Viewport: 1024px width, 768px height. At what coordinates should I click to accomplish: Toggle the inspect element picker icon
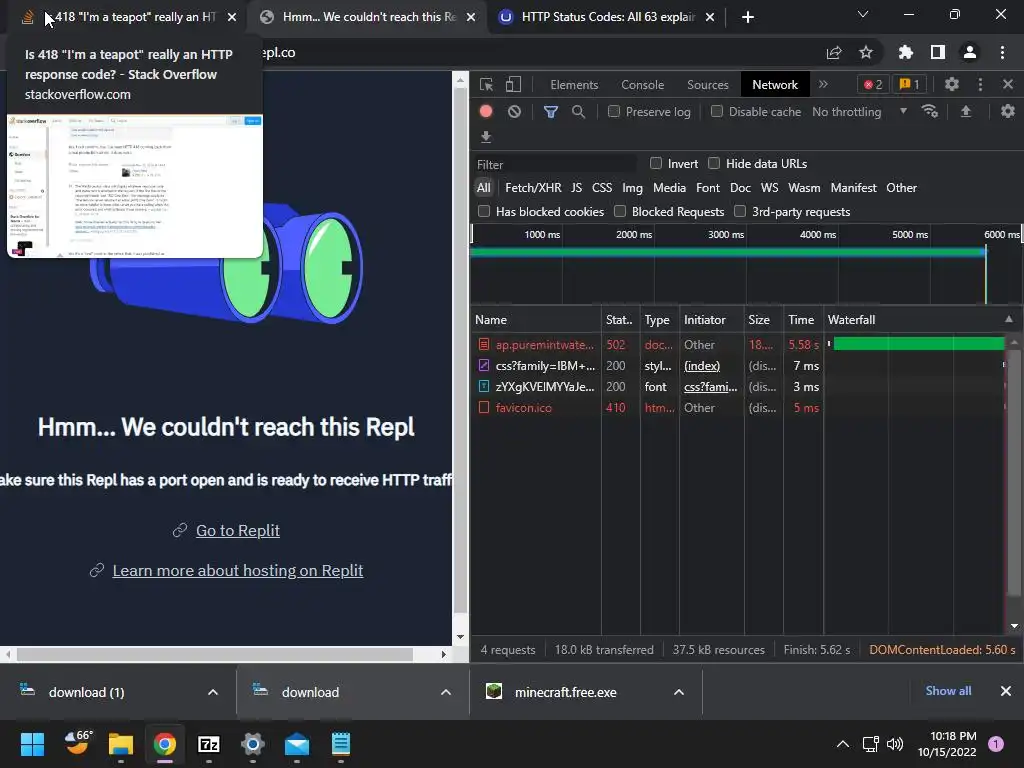tap(486, 84)
